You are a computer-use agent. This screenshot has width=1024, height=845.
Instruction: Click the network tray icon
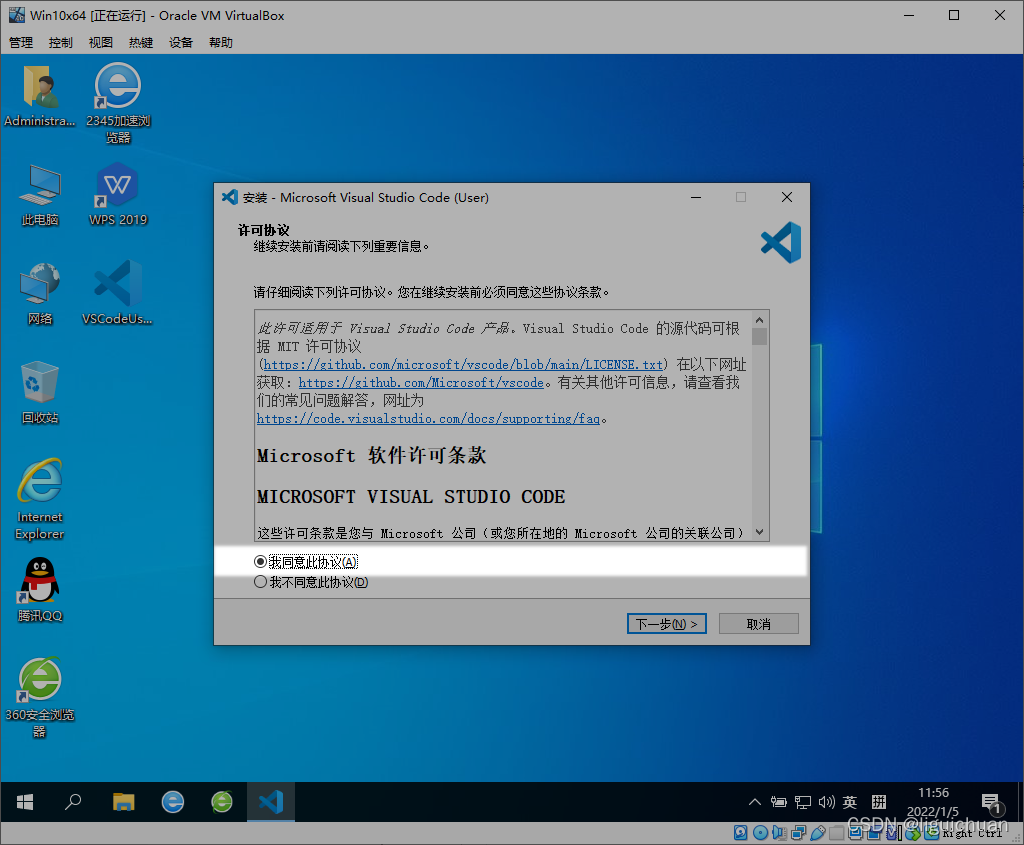[x=803, y=802]
